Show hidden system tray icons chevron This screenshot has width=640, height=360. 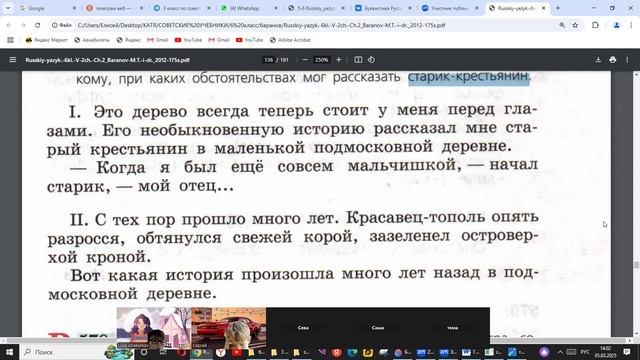560,352
